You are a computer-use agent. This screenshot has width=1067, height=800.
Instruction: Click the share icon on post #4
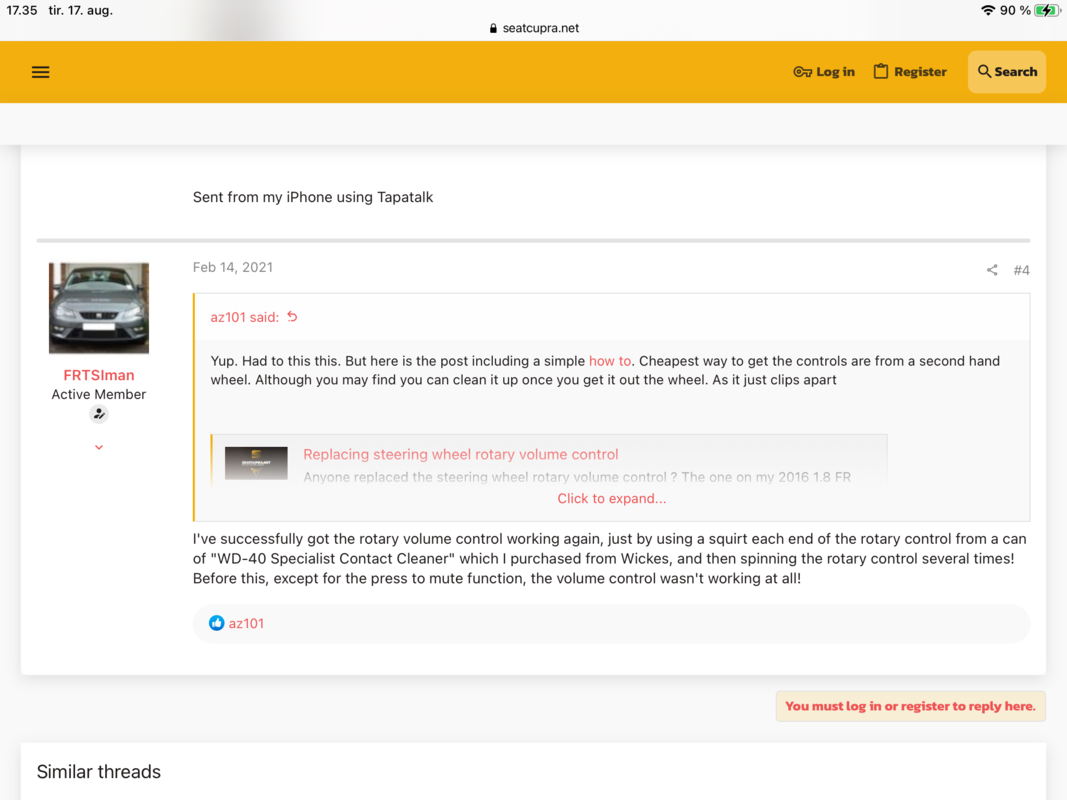click(x=992, y=270)
